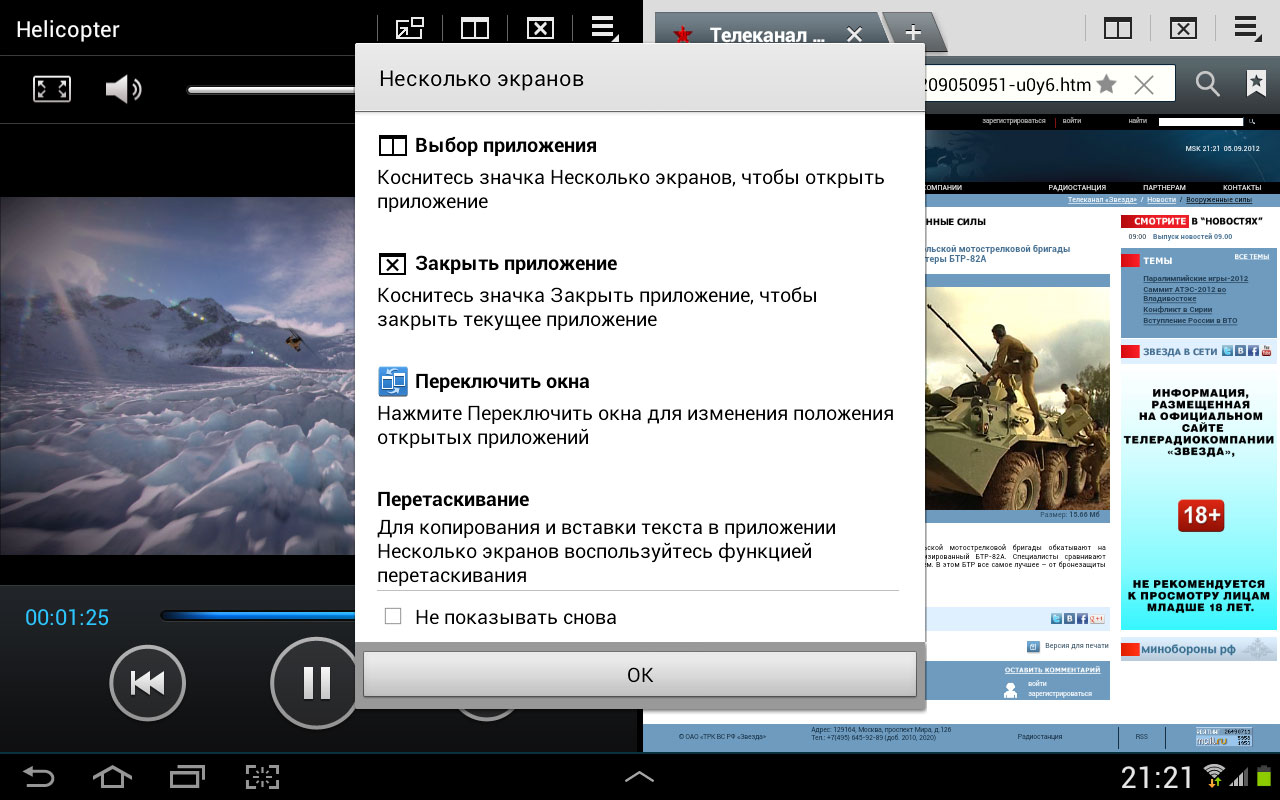
Task: Expand the mini apps tray chevron
Action: click(x=640, y=776)
